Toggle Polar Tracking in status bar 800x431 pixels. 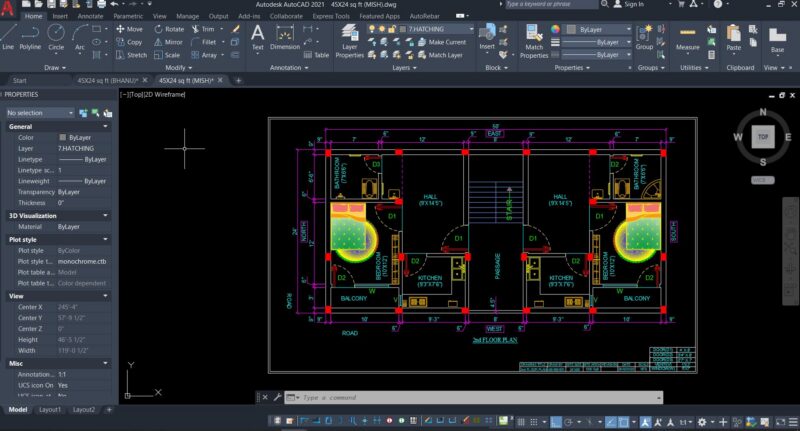568,422
